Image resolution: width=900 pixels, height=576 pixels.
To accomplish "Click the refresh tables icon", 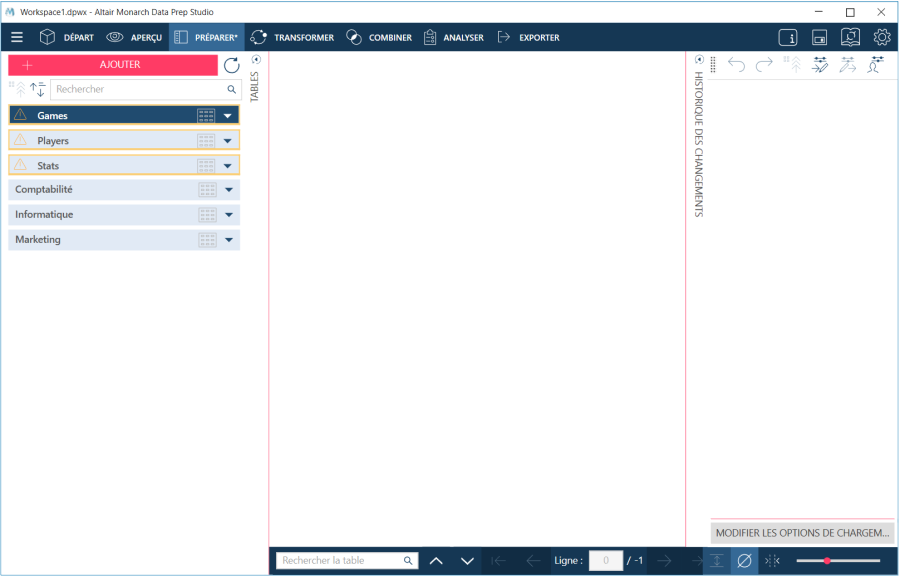I will (231, 65).
